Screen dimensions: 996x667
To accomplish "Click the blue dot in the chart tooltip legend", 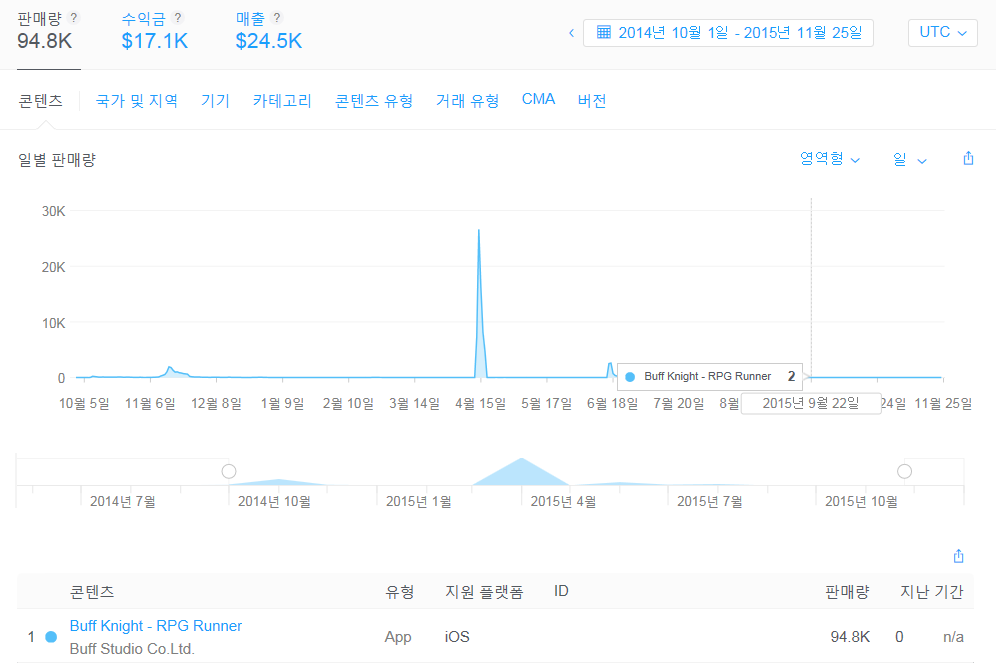I will click(630, 376).
